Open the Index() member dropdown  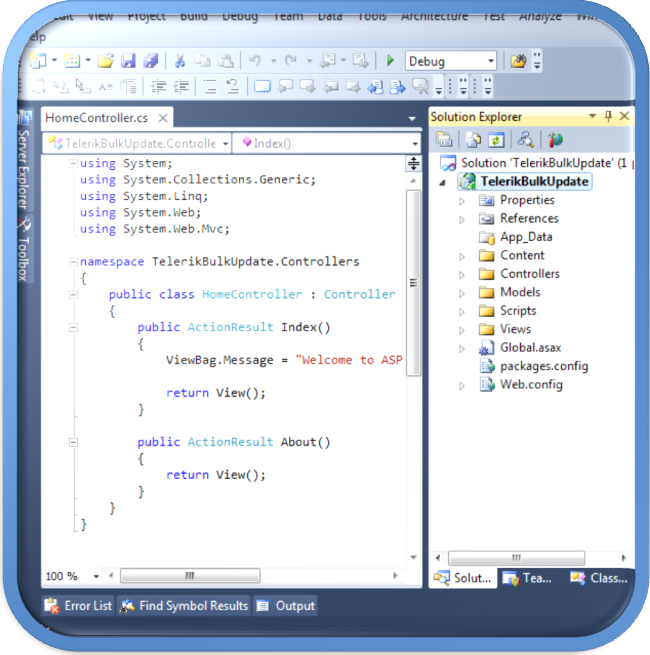[414, 144]
